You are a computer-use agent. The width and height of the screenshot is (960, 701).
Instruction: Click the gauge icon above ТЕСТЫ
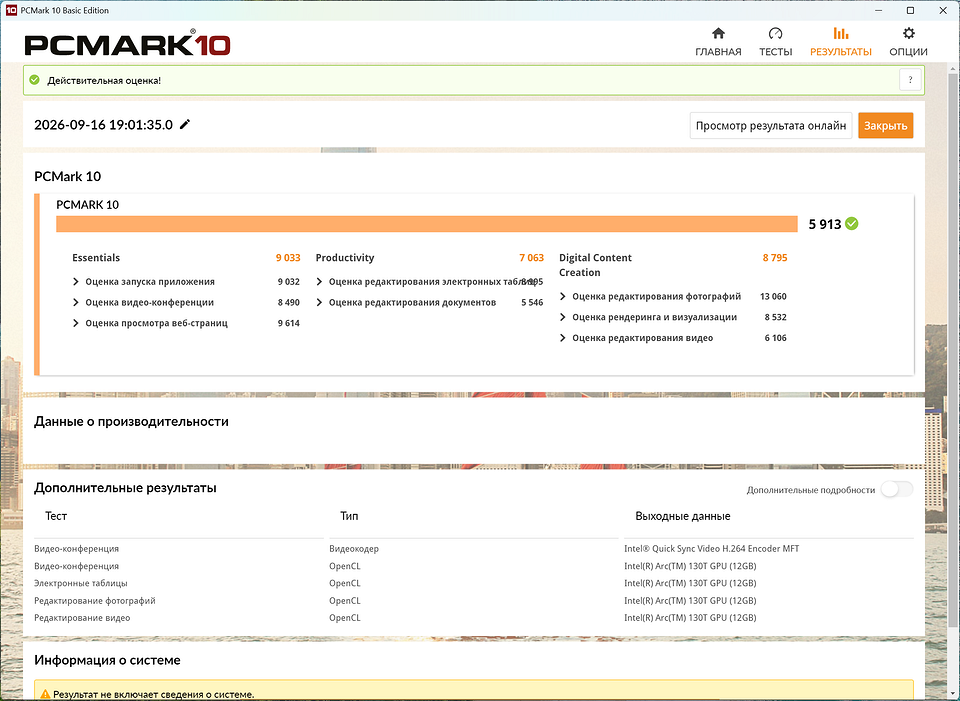(x=775, y=33)
